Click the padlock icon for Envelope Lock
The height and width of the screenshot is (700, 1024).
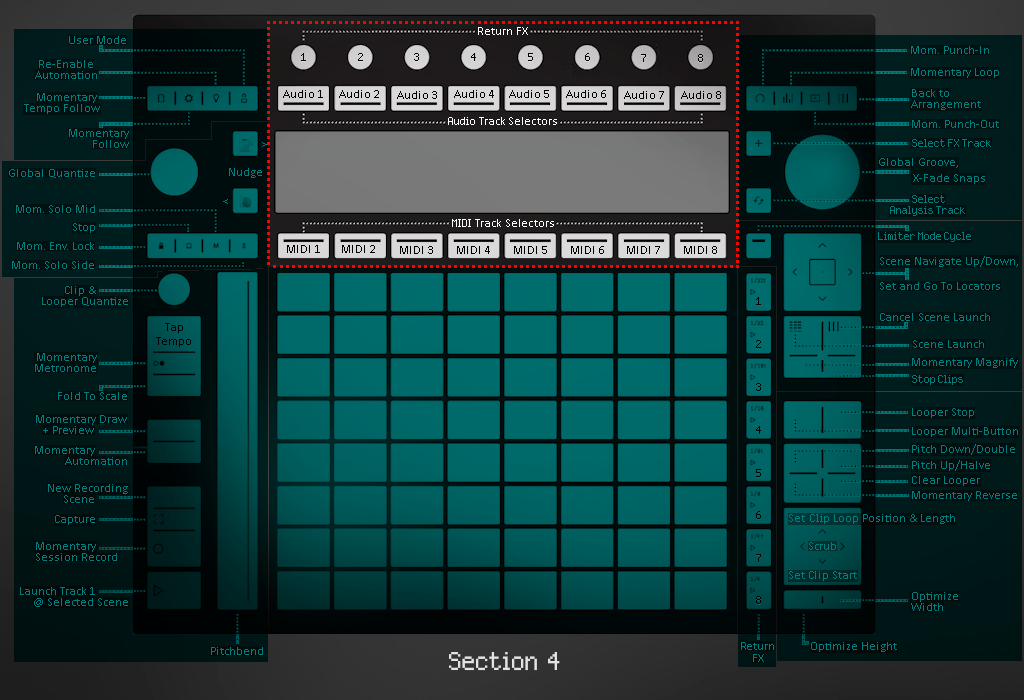tap(161, 245)
